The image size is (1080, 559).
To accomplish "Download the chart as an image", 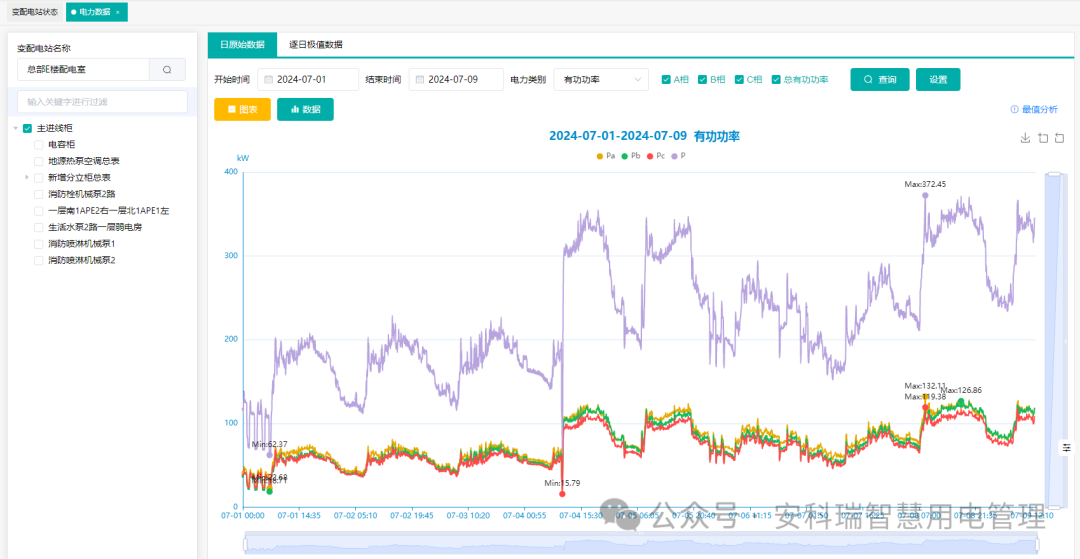I will (1025, 138).
